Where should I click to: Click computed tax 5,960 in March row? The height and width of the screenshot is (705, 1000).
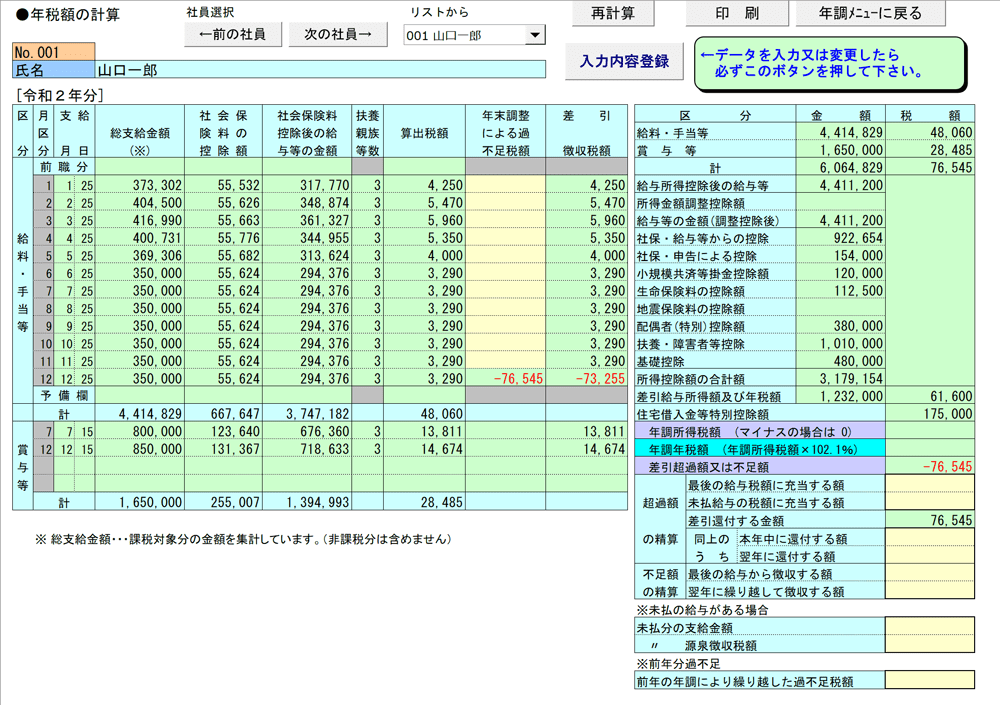click(424, 220)
